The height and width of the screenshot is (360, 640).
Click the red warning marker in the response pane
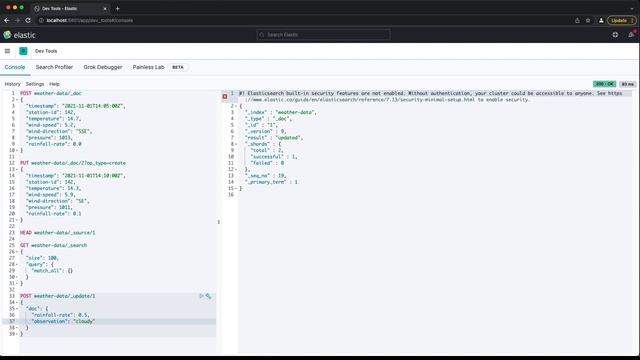point(225,96)
